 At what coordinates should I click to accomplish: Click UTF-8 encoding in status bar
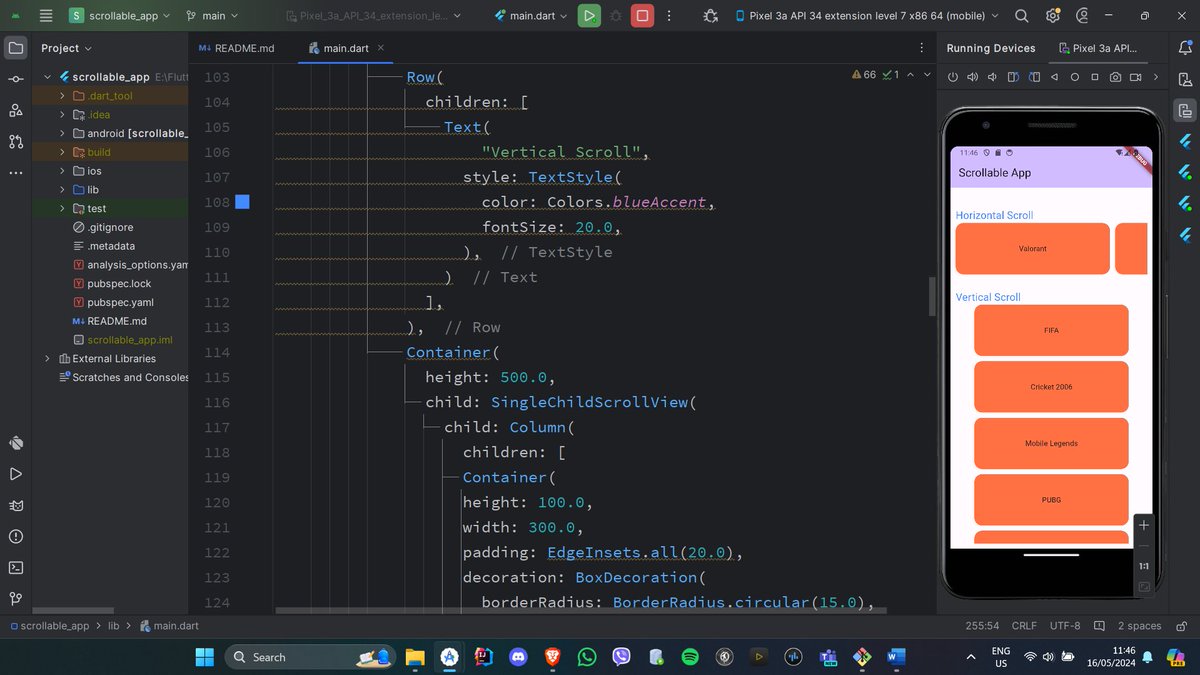pos(1065,626)
